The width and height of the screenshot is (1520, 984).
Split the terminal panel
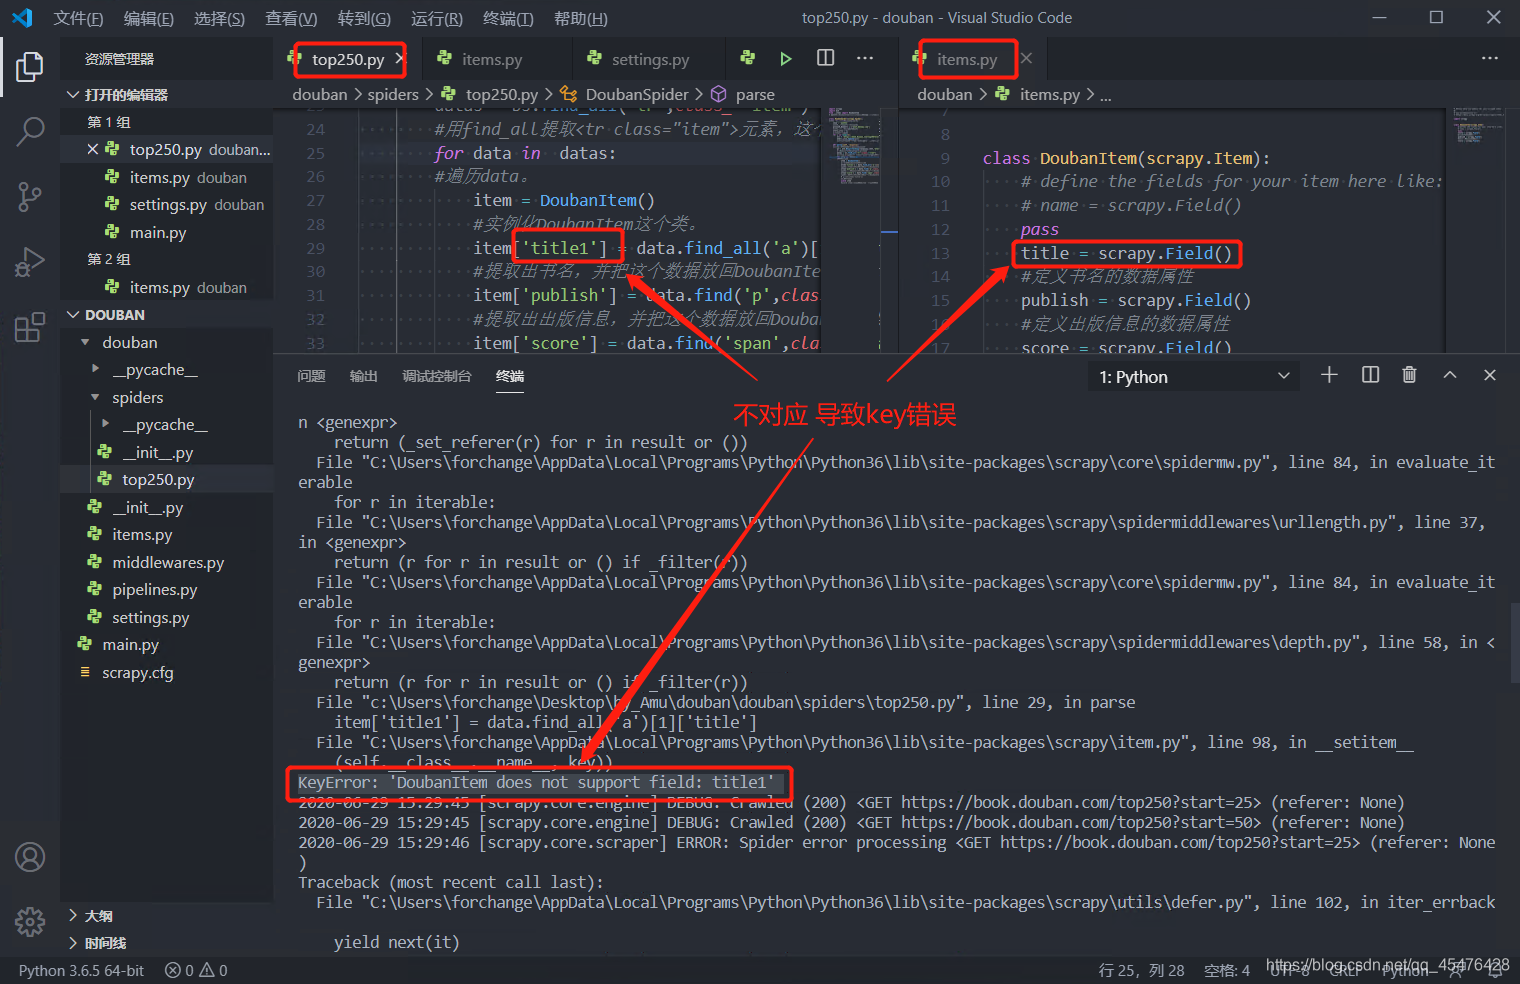point(1370,375)
